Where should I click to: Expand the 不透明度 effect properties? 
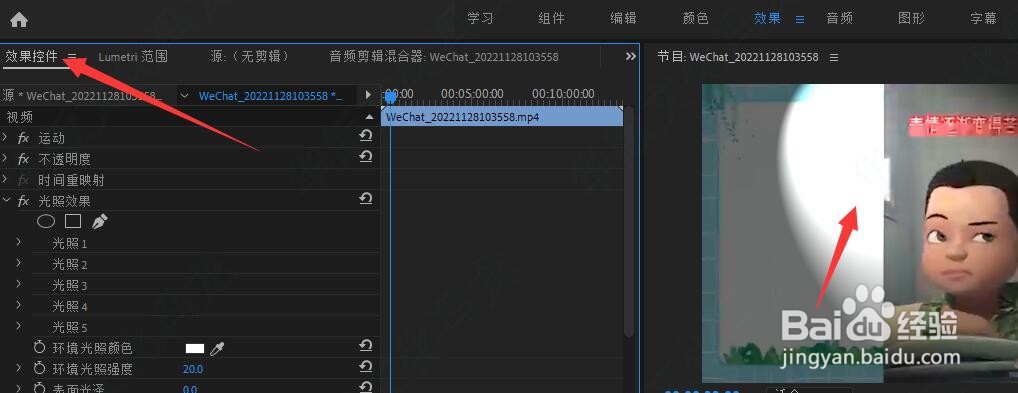click(5, 158)
